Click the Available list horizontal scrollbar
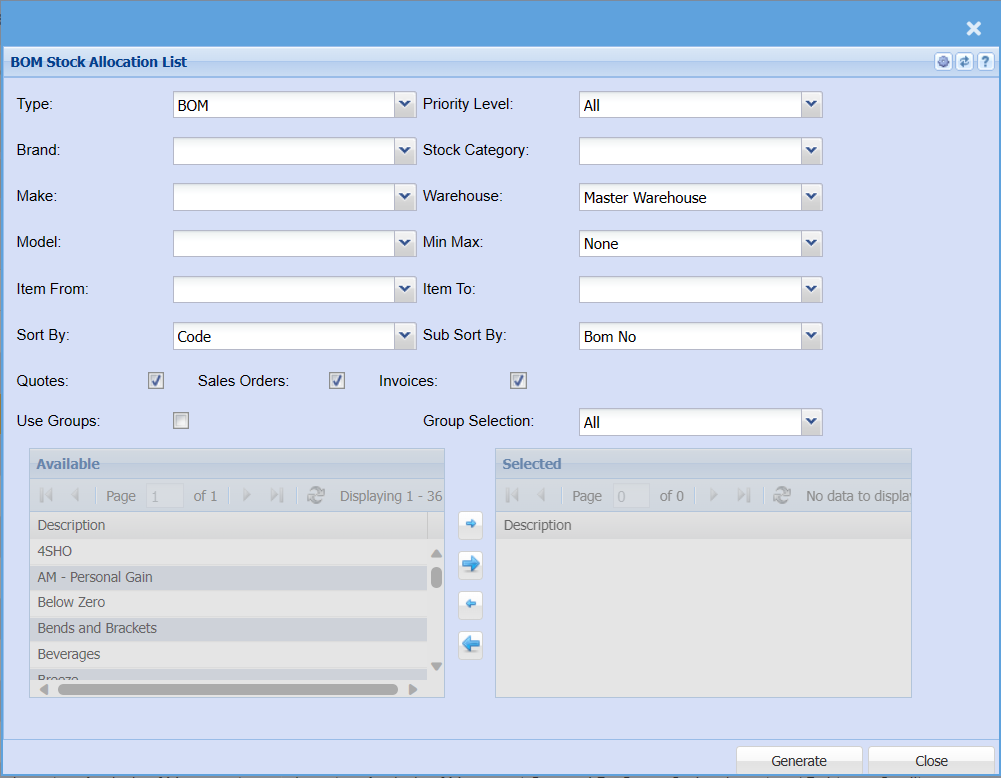The image size is (1001, 778). 227,689
